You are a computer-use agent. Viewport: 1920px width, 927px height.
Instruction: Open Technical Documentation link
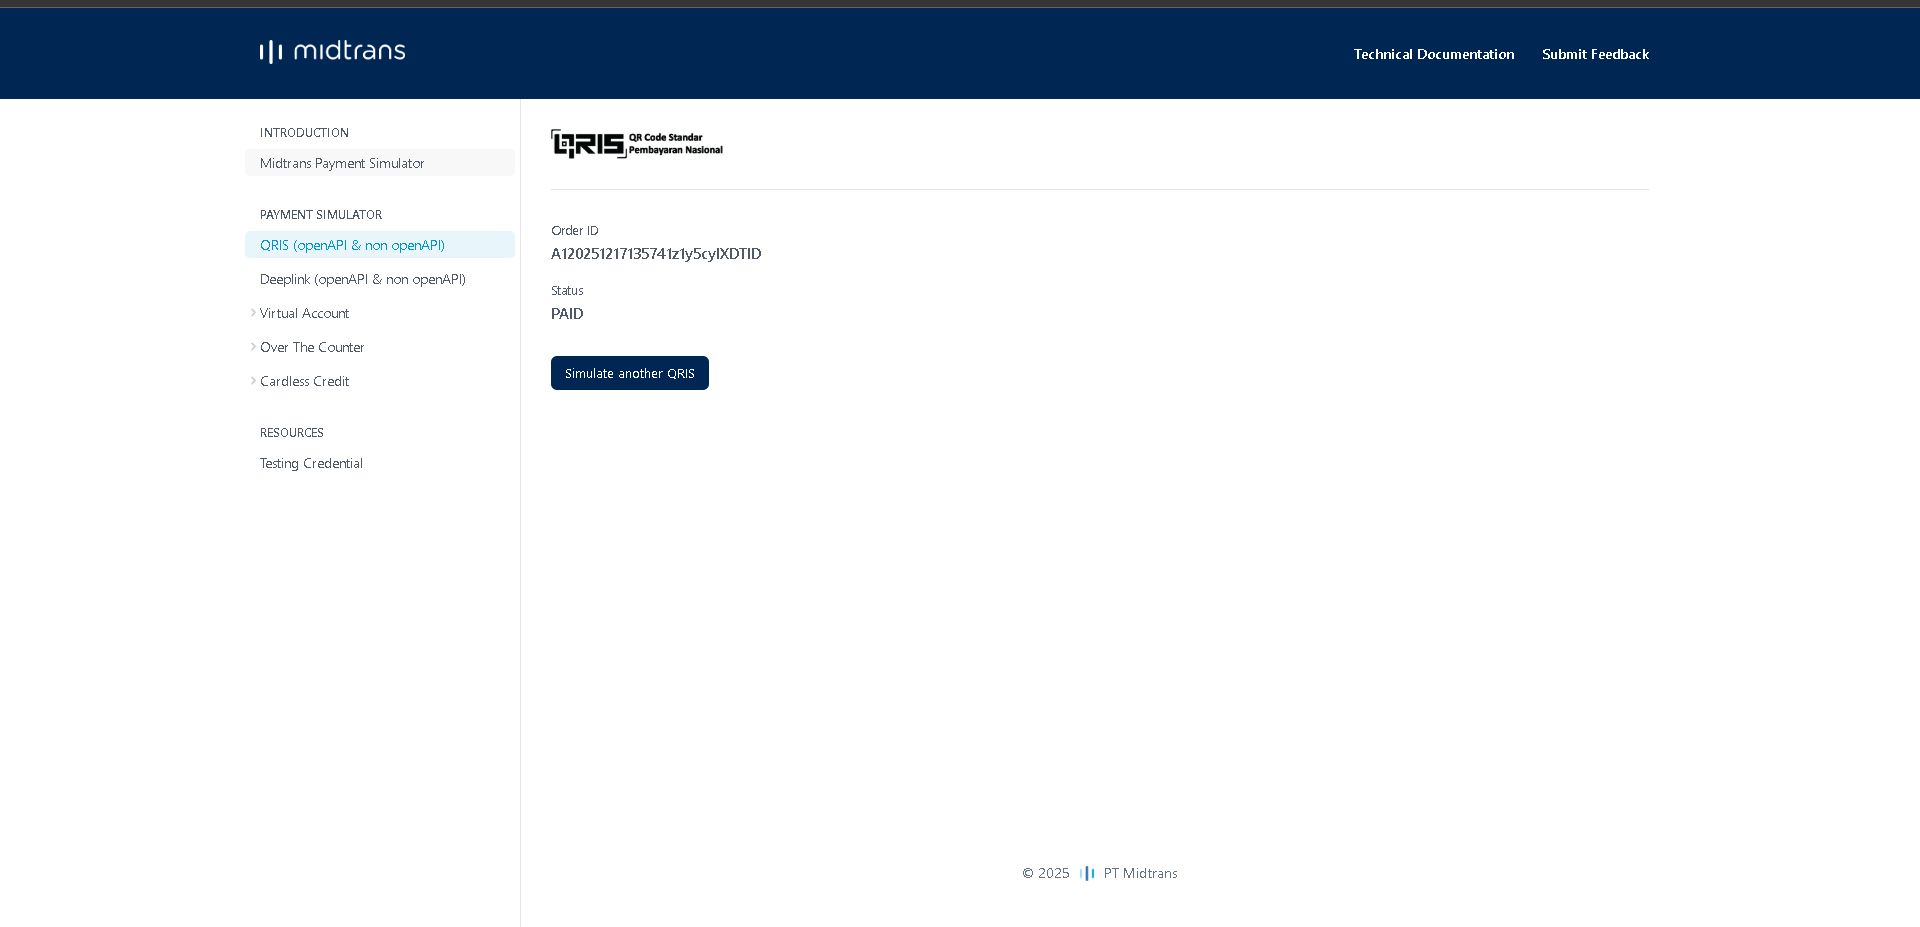click(x=1433, y=54)
